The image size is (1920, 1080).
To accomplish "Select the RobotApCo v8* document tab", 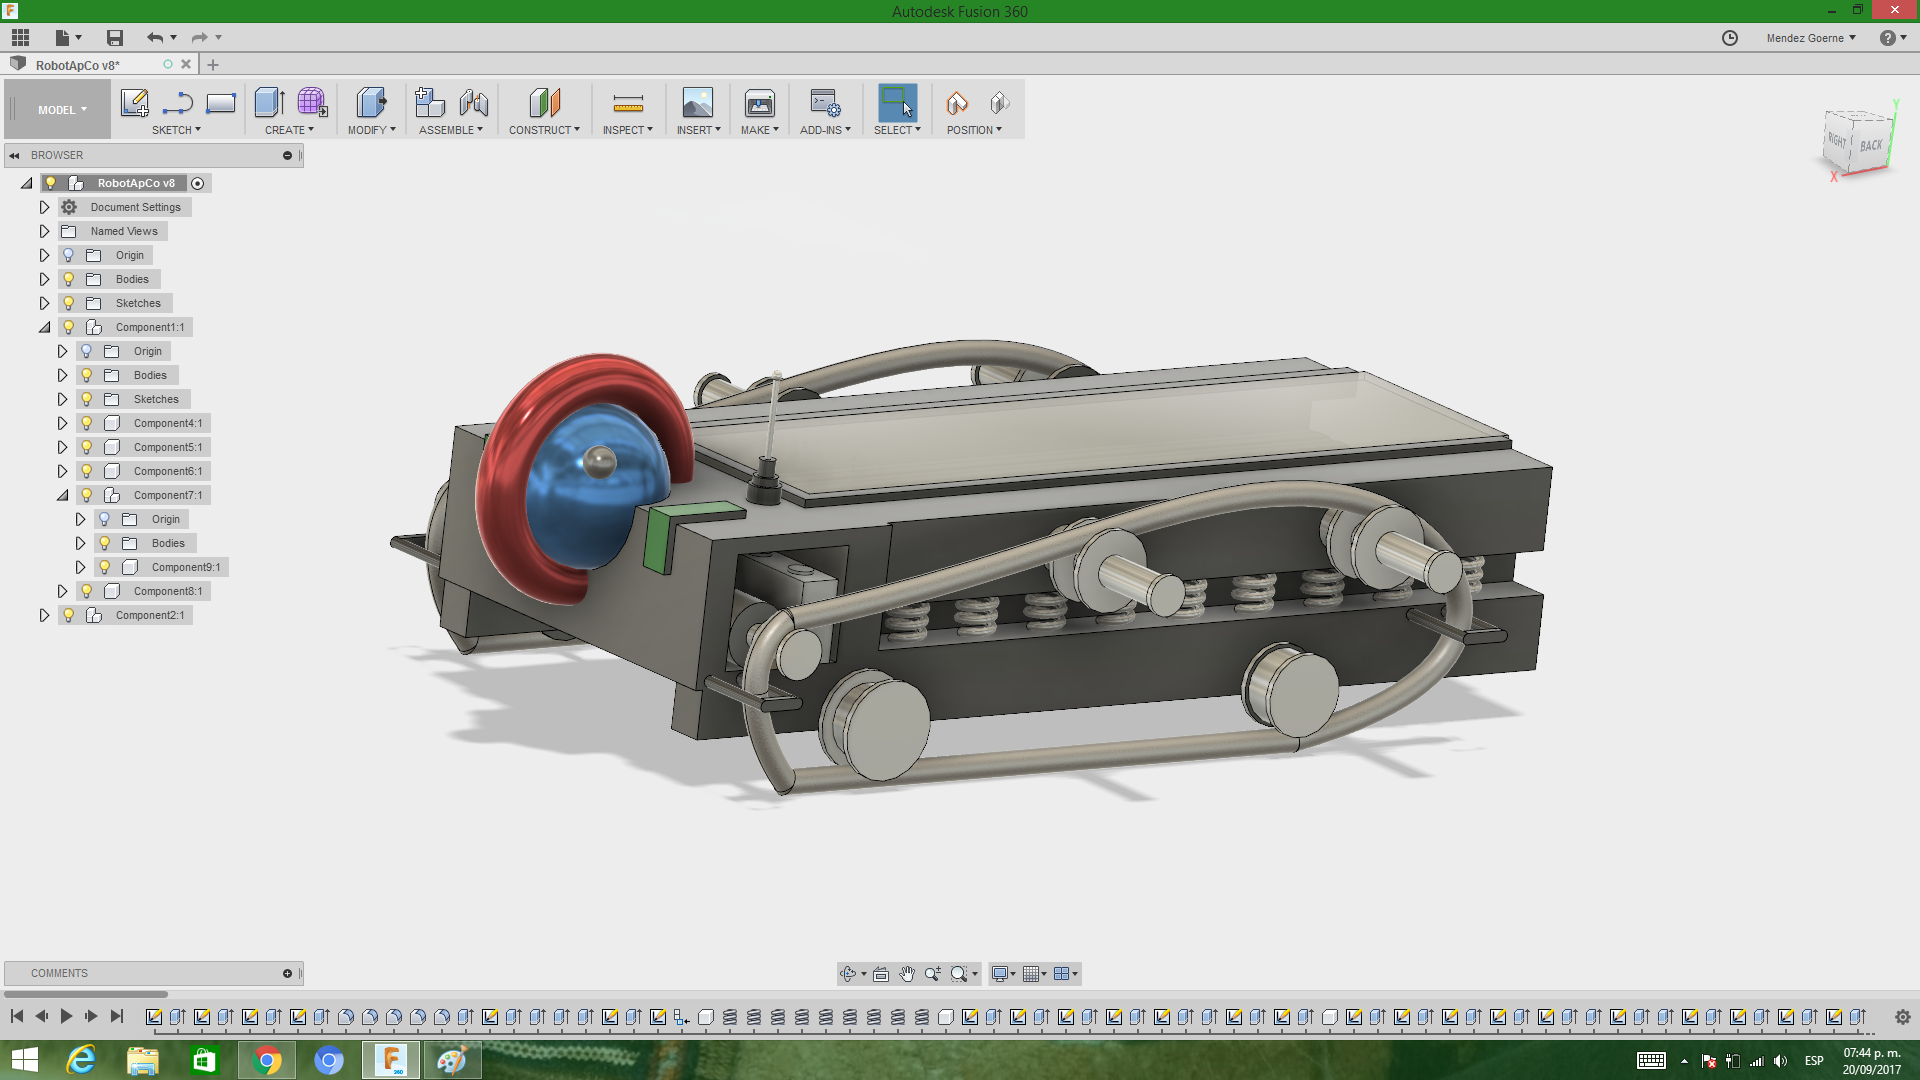I will click(78, 65).
